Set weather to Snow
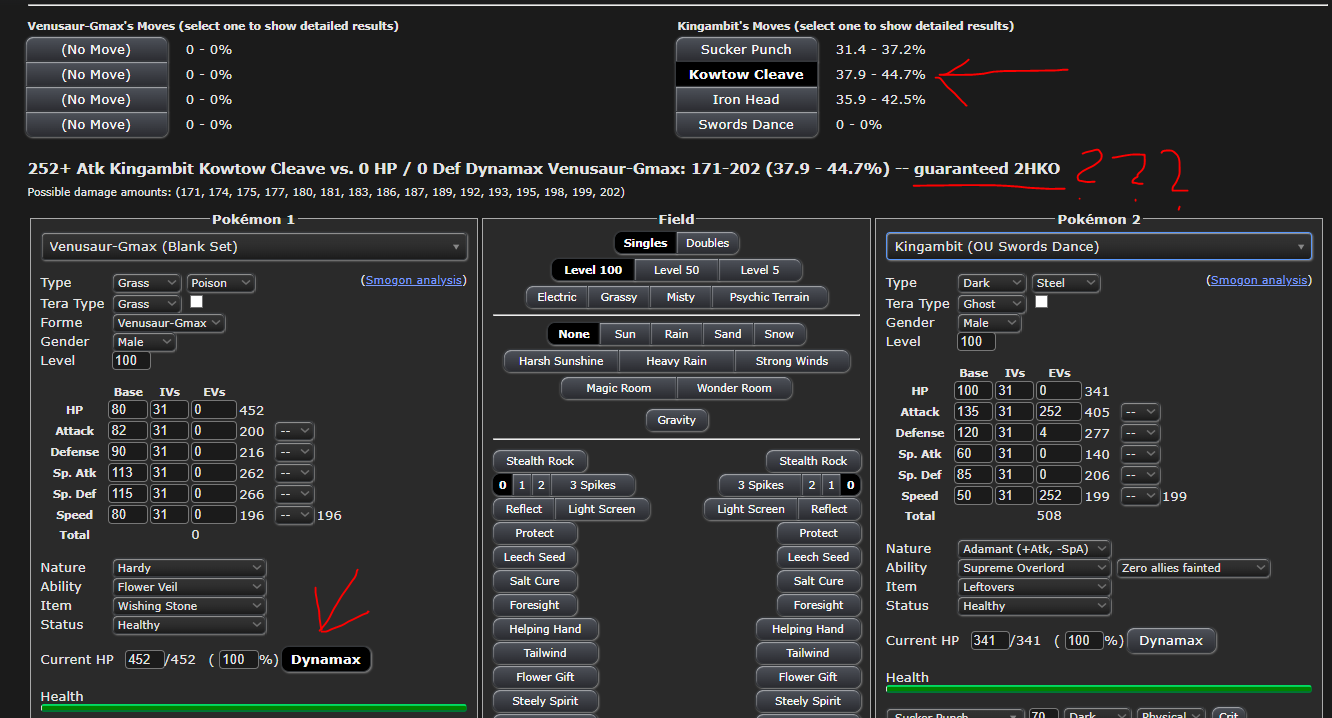Viewport: 1332px width, 718px height. tap(779, 334)
